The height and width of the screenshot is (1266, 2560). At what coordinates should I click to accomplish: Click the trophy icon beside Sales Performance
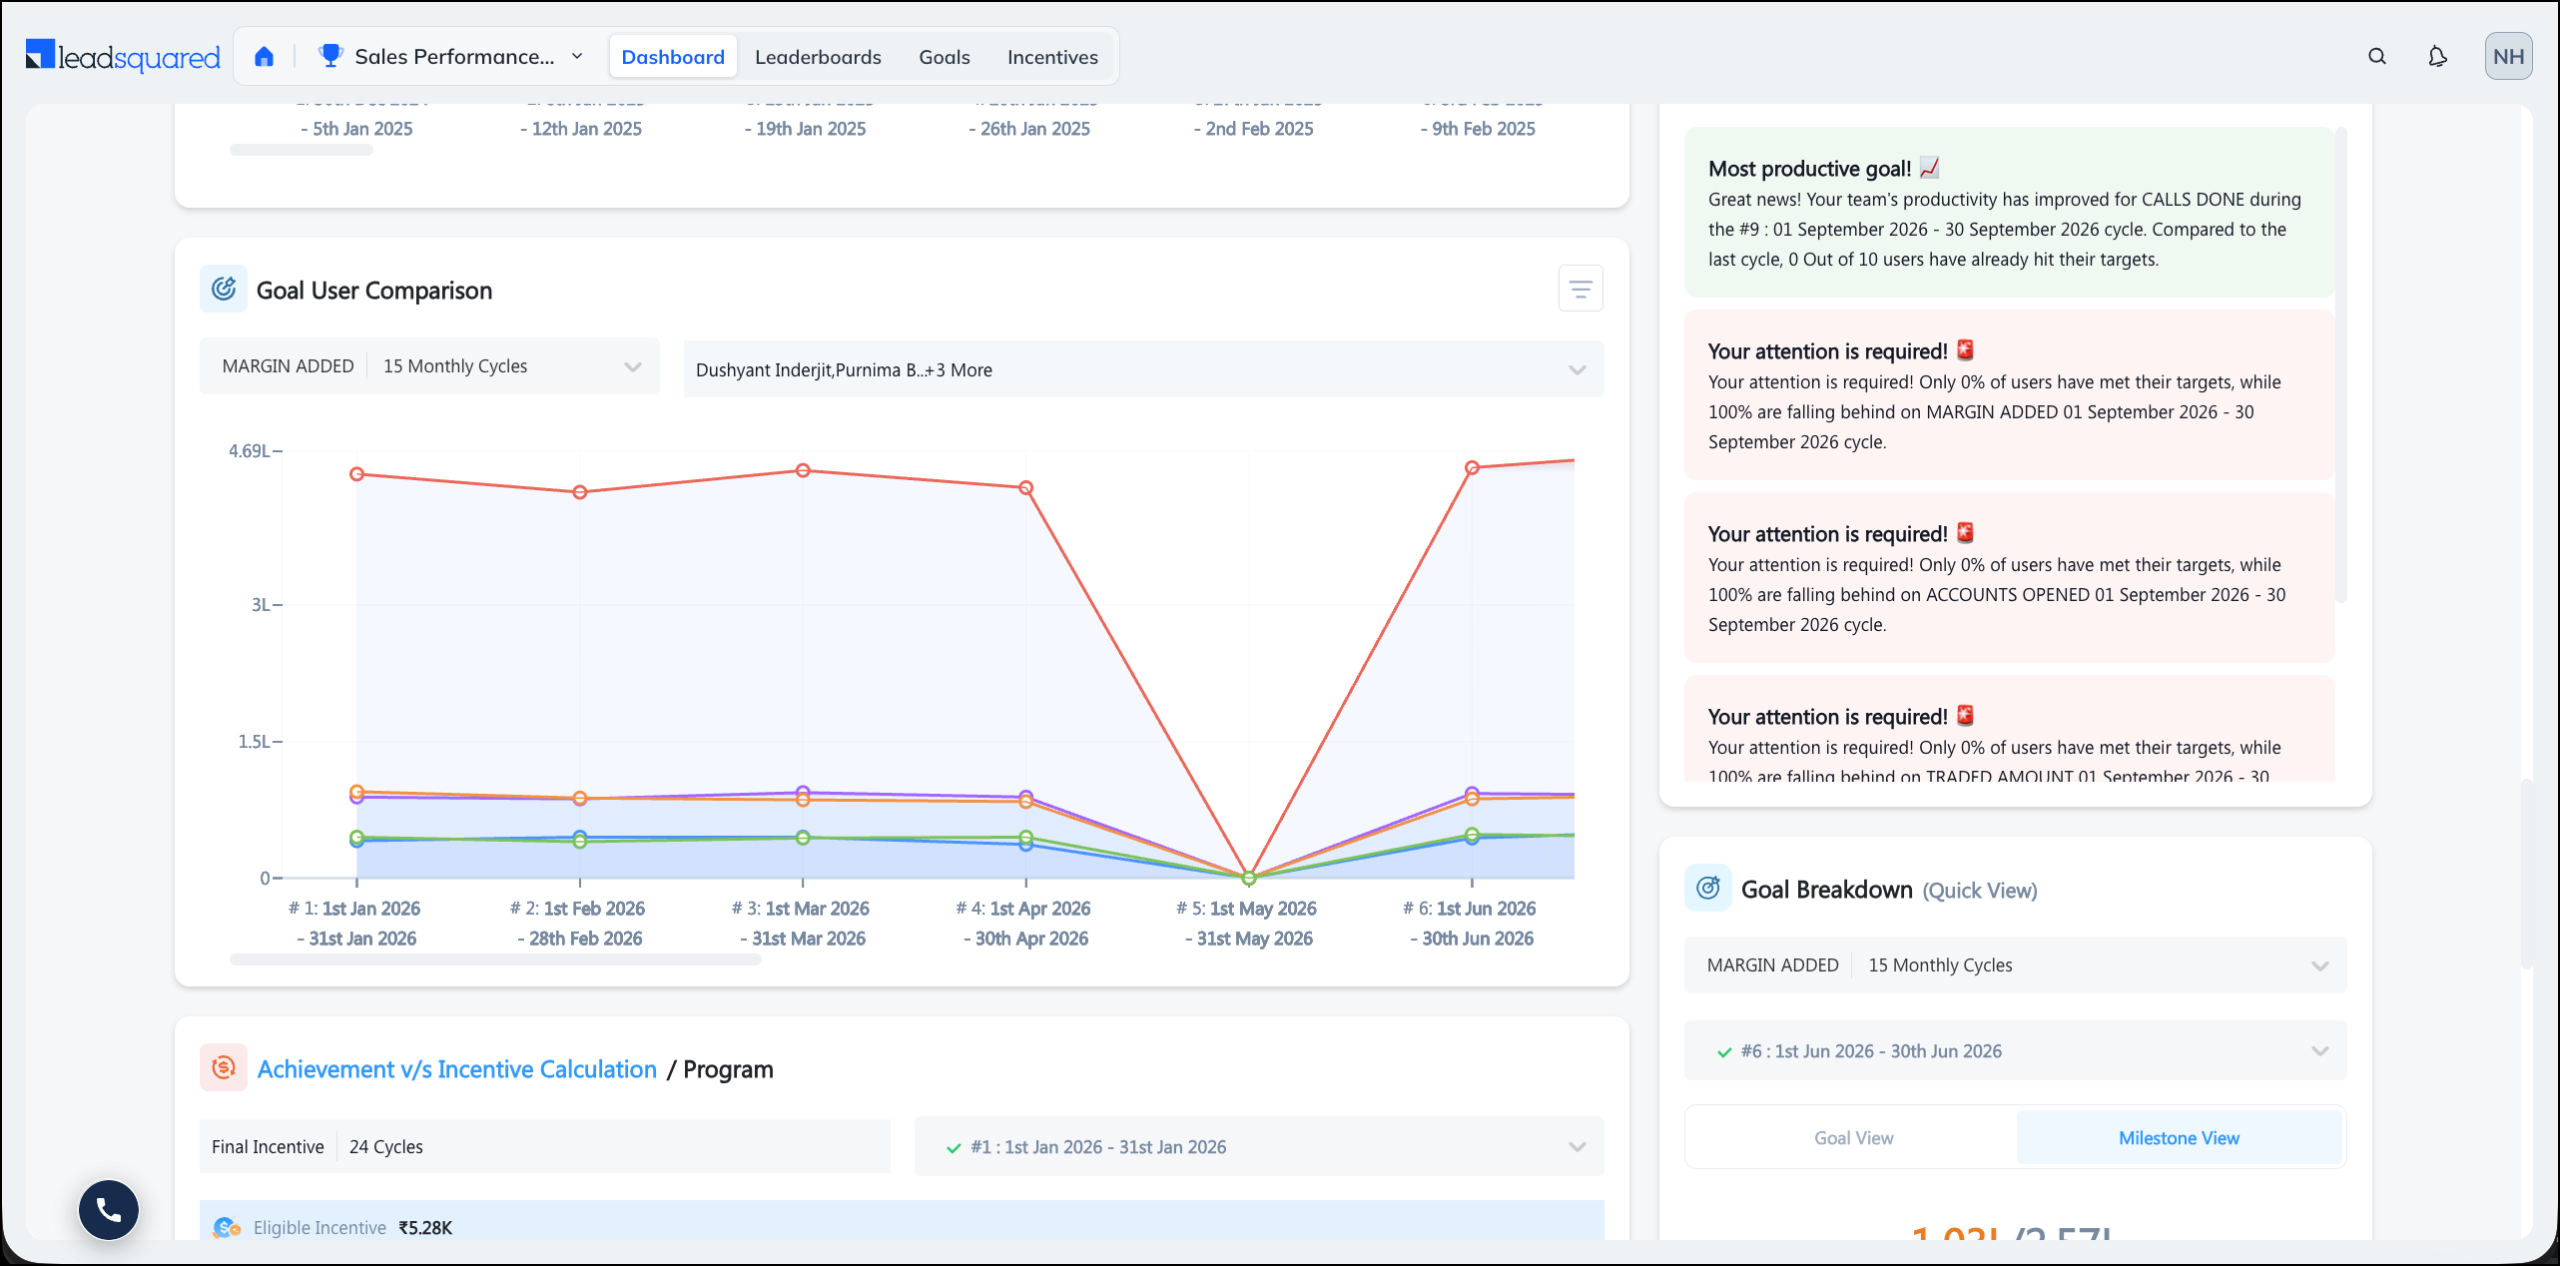coord(330,56)
